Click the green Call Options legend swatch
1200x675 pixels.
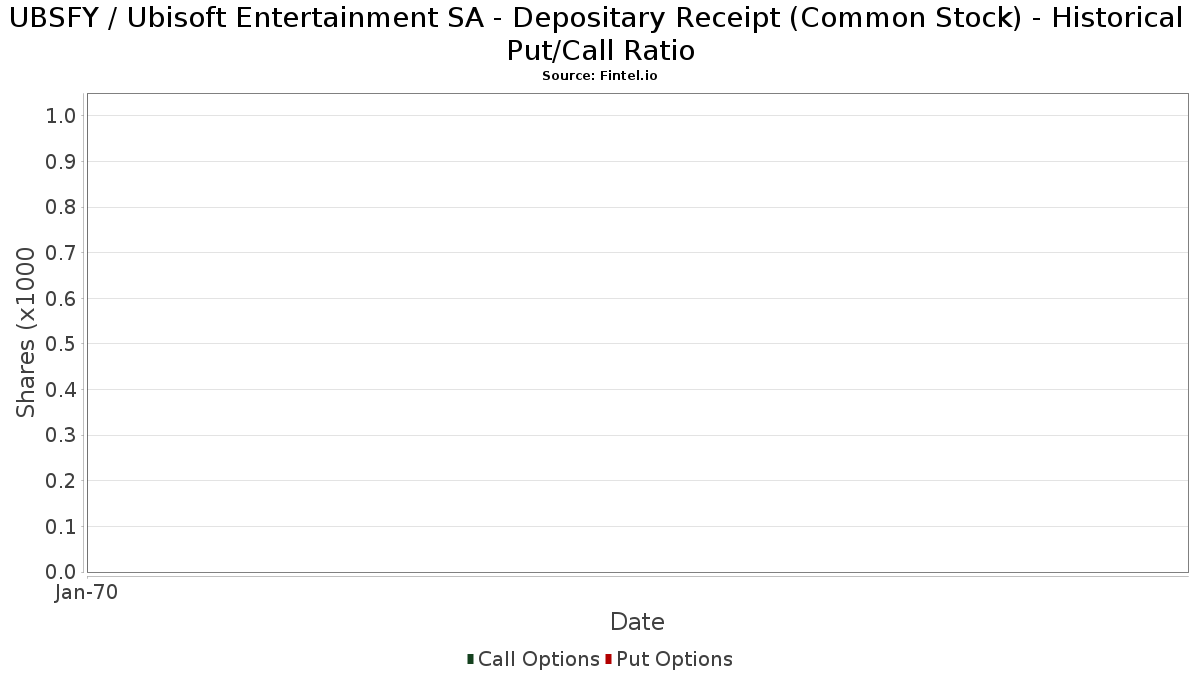pyautogui.click(x=470, y=659)
